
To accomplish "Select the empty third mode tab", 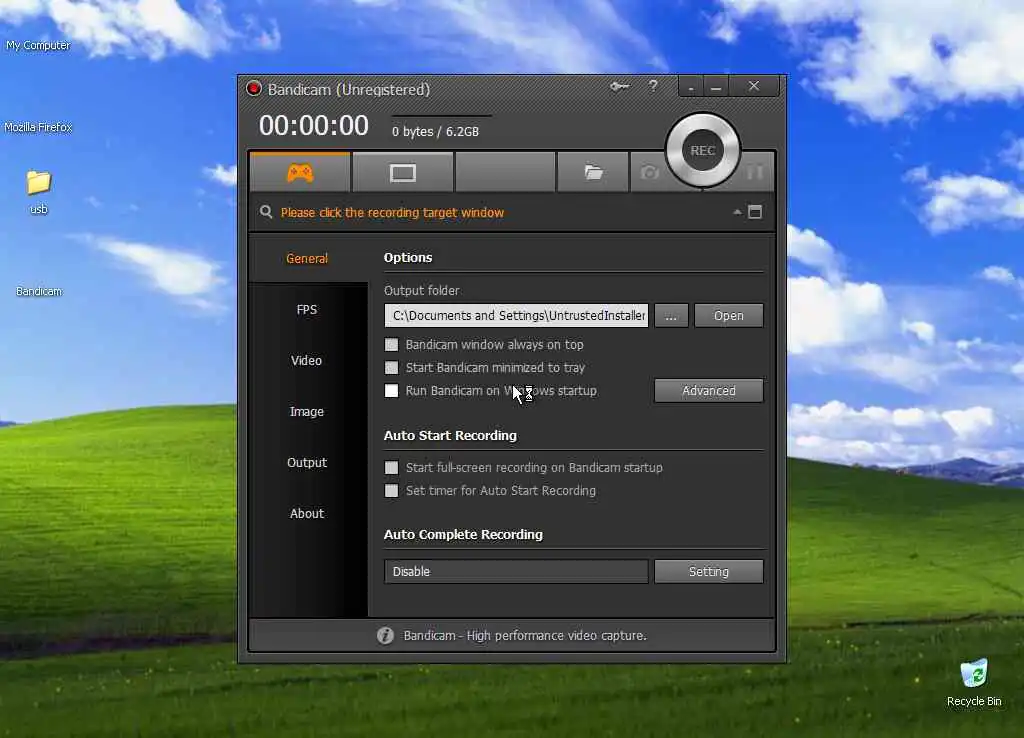I will pyautogui.click(x=505, y=172).
